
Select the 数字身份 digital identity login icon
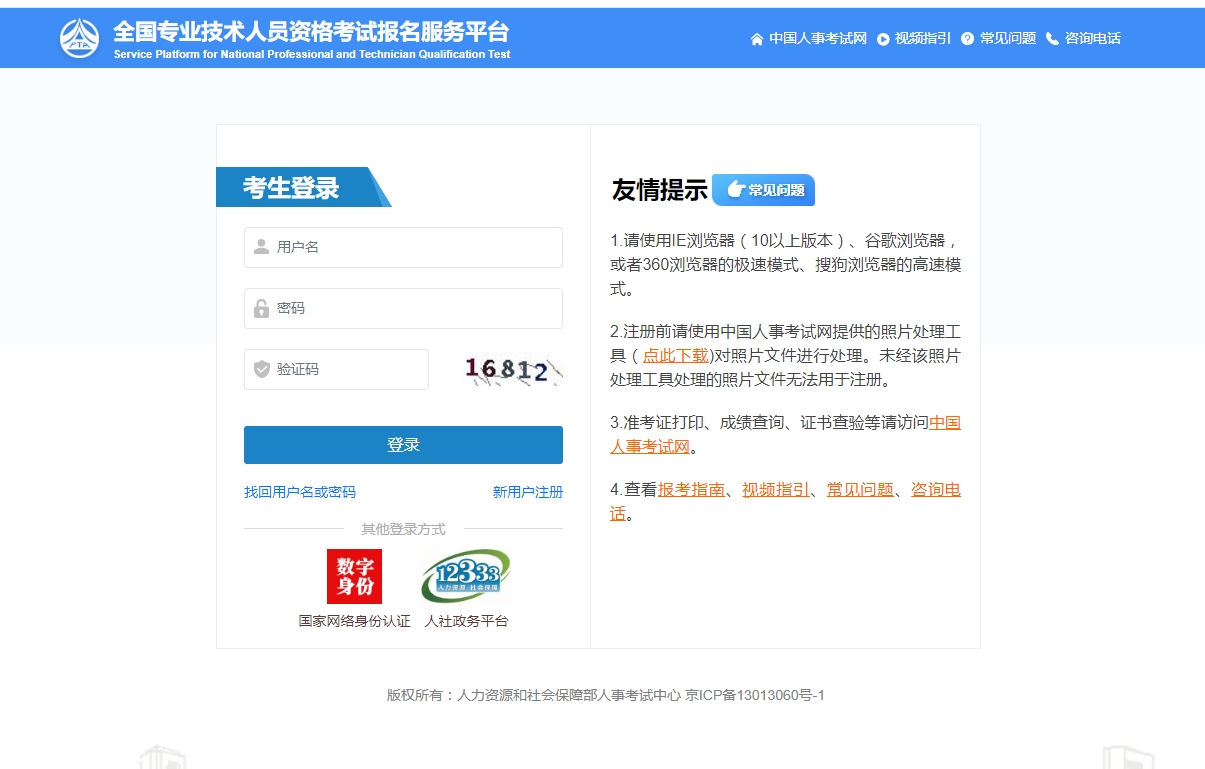pos(354,576)
